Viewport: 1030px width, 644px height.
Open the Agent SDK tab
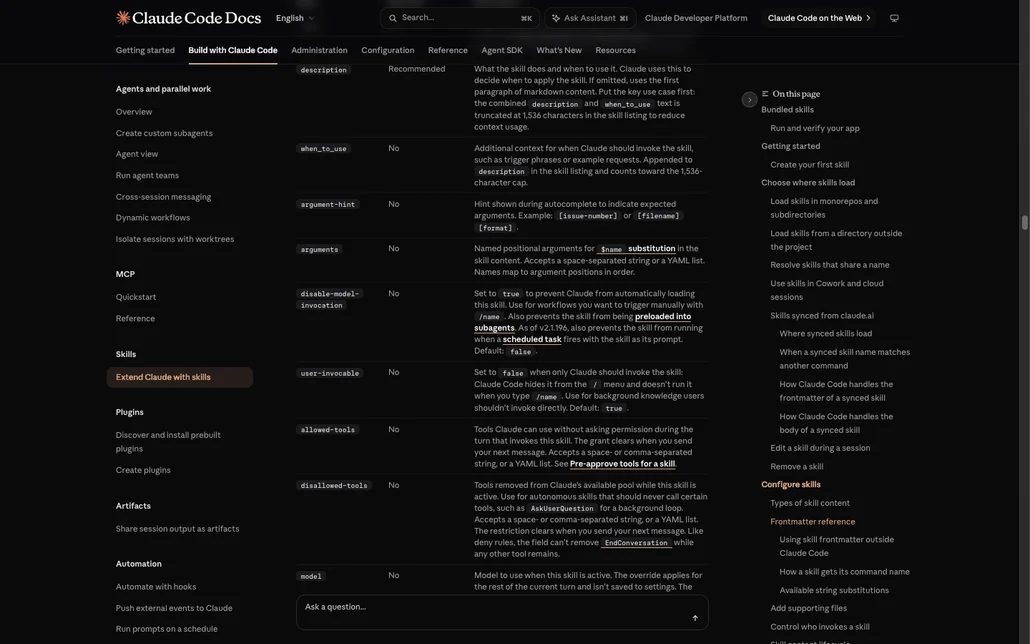click(x=502, y=50)
